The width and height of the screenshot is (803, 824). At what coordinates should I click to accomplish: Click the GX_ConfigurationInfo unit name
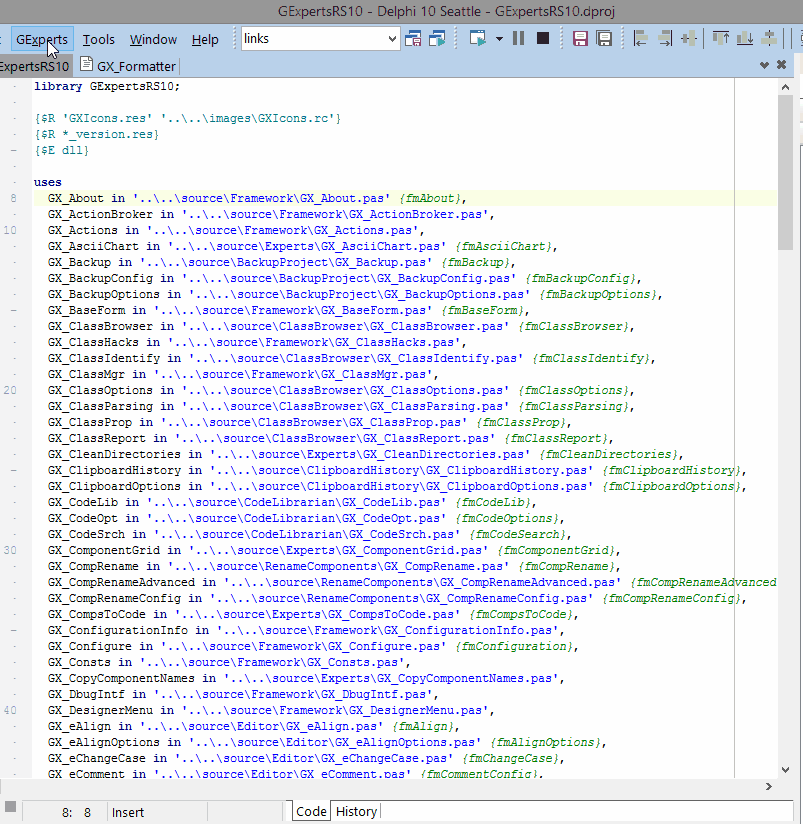pyautogui.click(x=118, y=631)
